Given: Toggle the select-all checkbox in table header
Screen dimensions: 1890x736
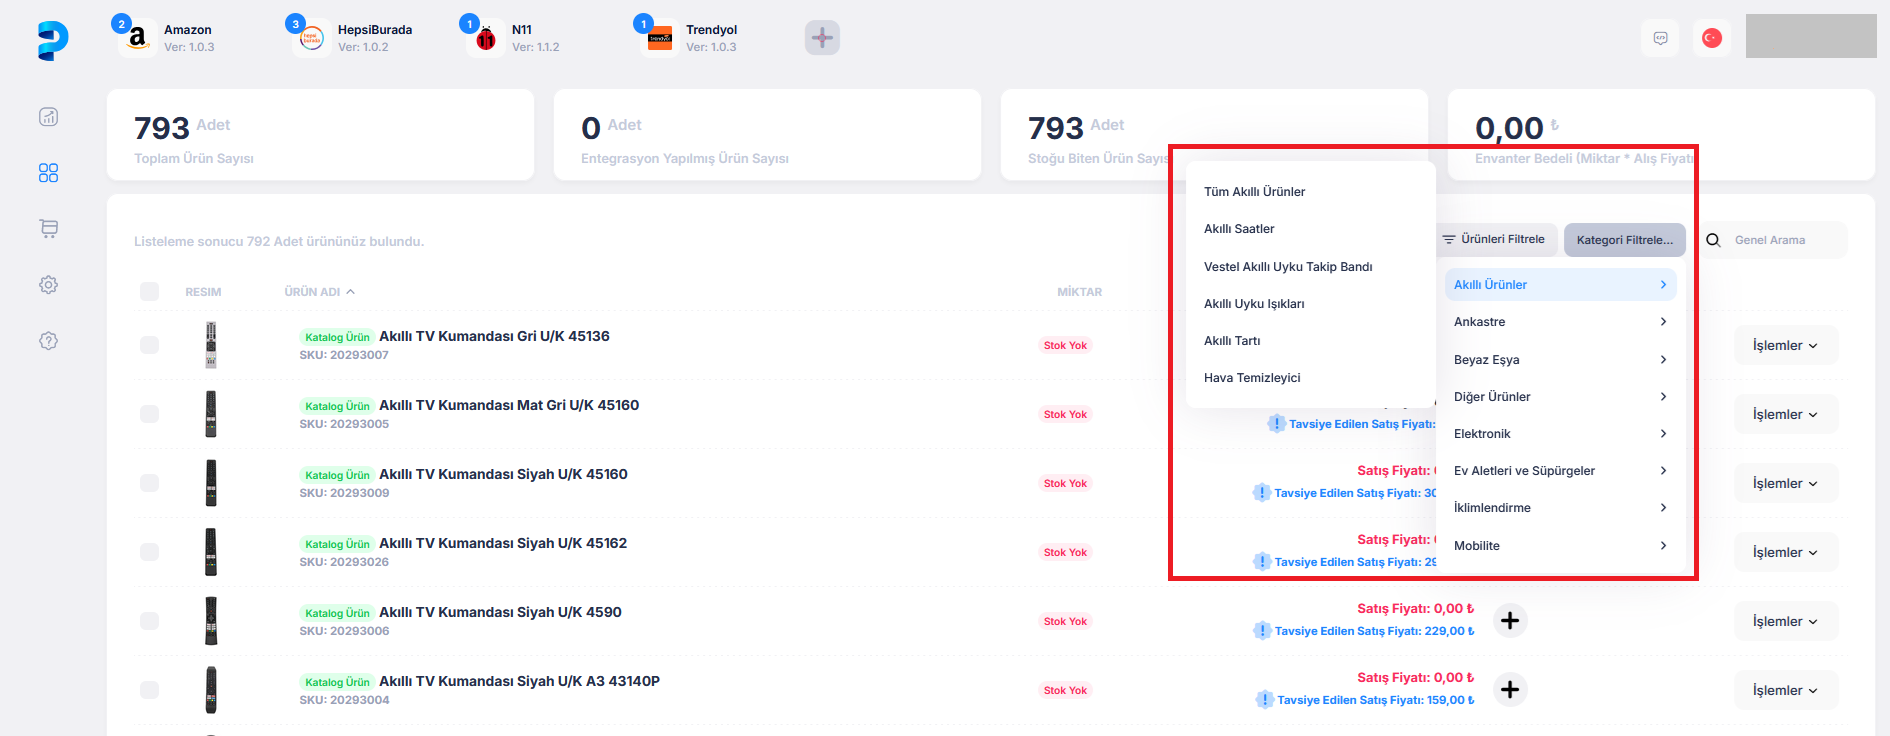Looking at the screenshot, I should [150, 292].
